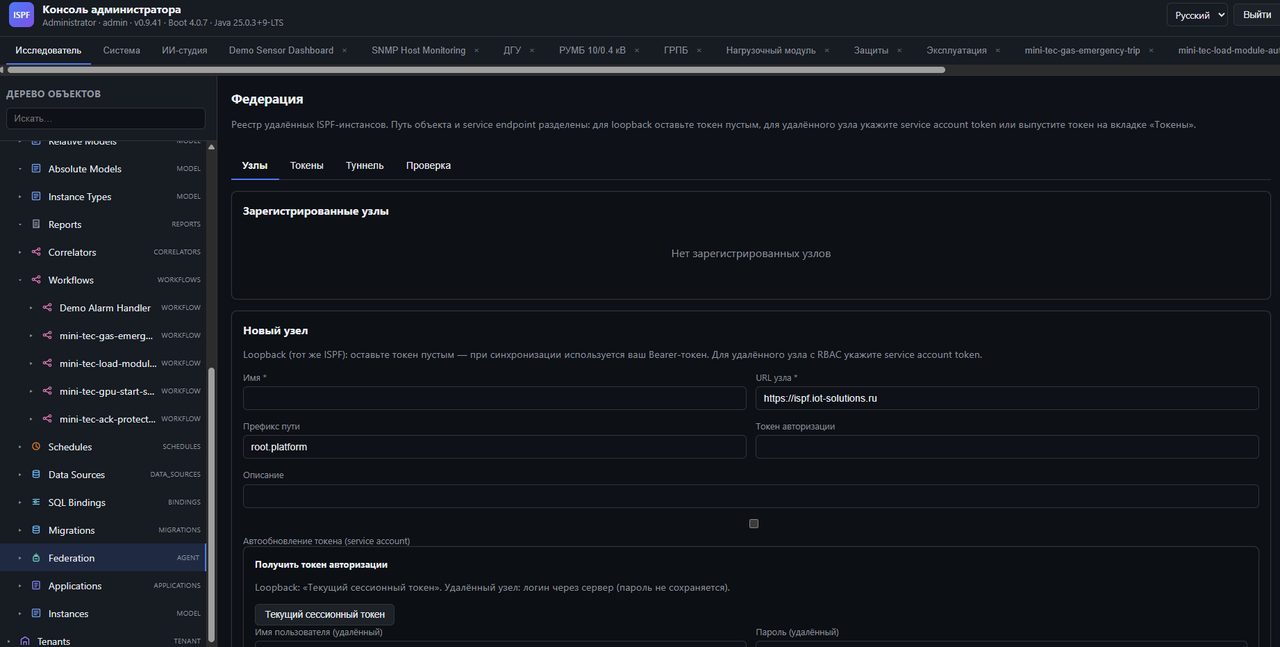Close the Demo Sensor Dashboard tab
Screen dimensions: 1280x647
(345, 50)
